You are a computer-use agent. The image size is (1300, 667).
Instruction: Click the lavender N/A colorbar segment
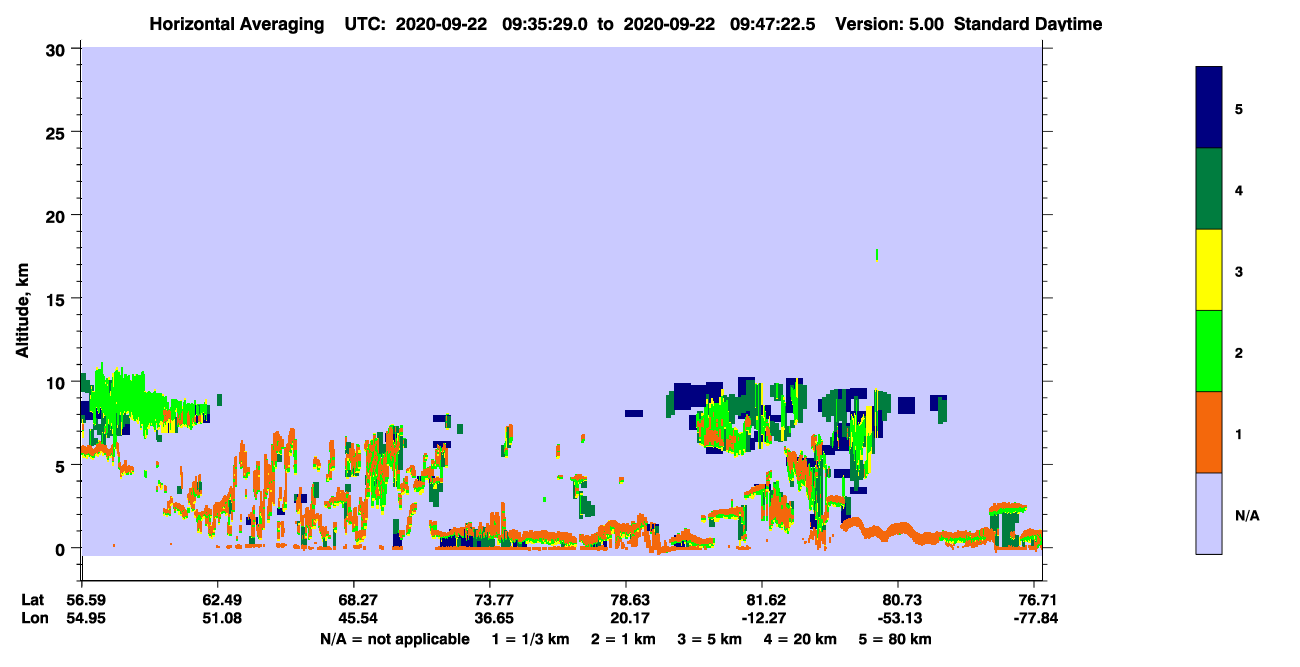tap(1209, 513)
